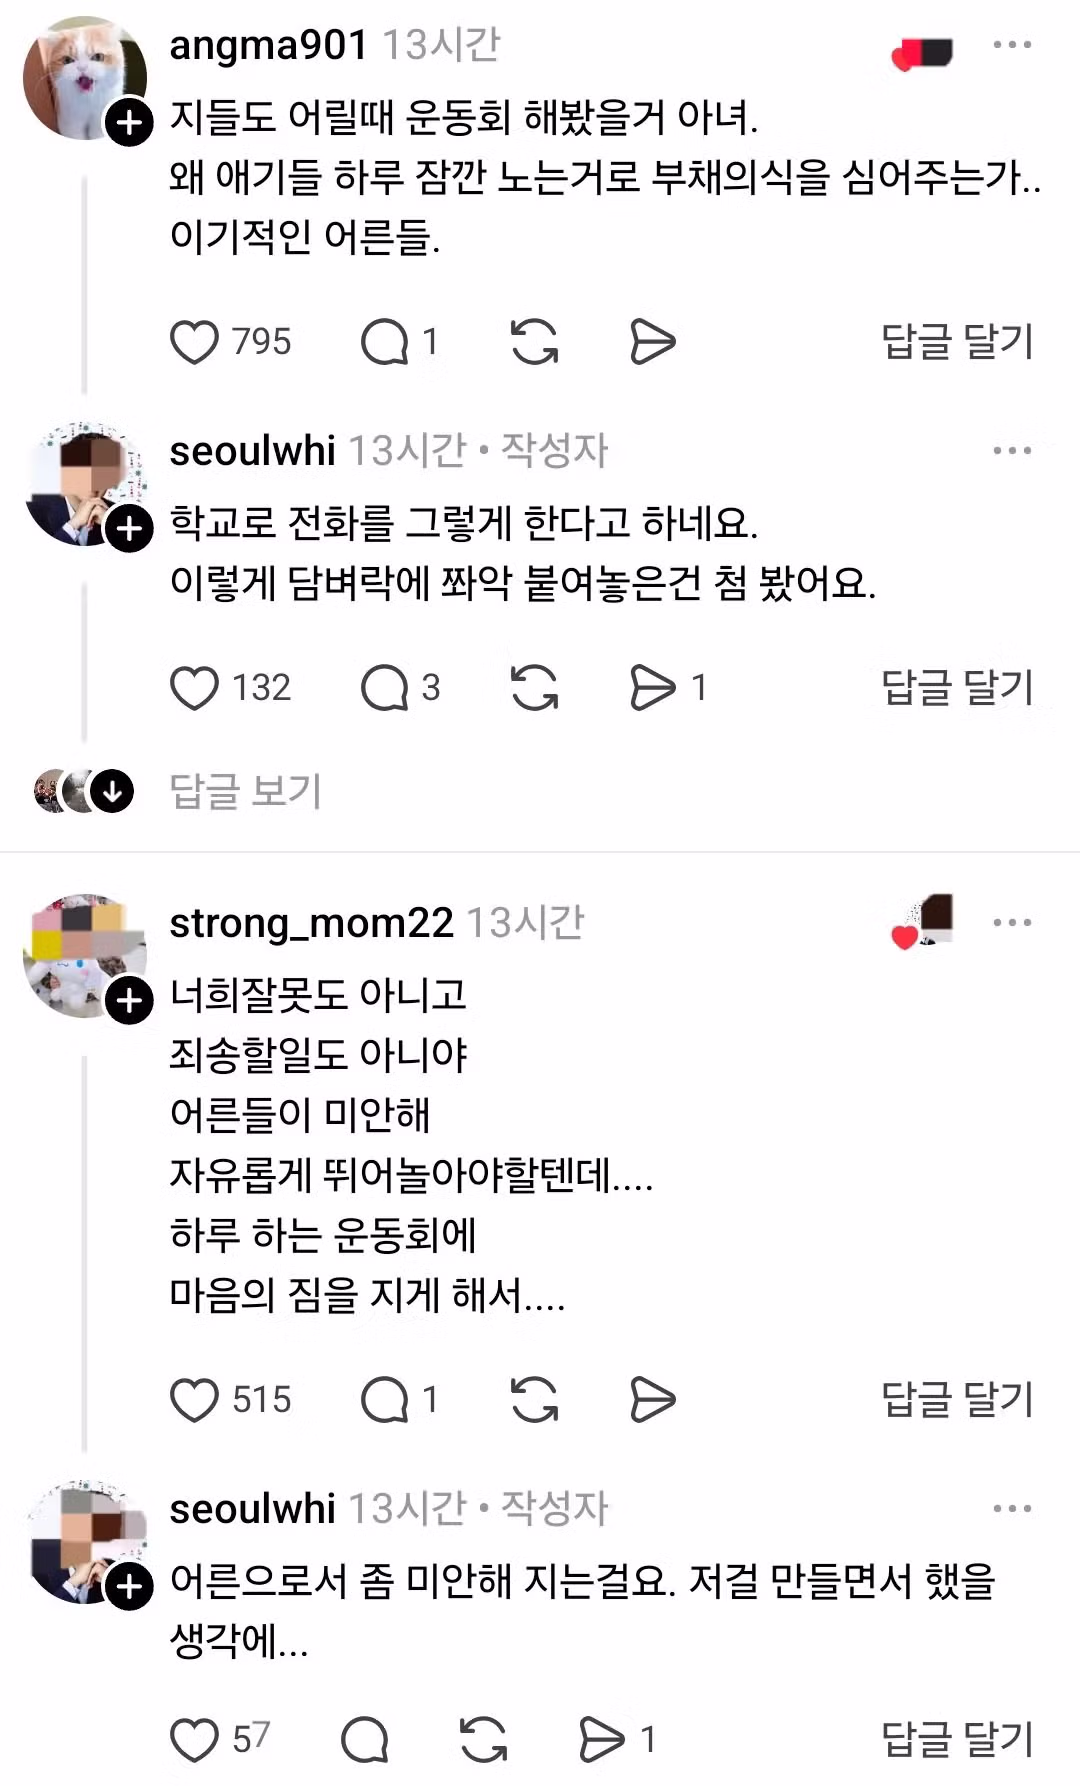This screenshot has height=1786, width=1080.
Task: Open angma901's profile by clicking the username
Action: coord(268,44)
